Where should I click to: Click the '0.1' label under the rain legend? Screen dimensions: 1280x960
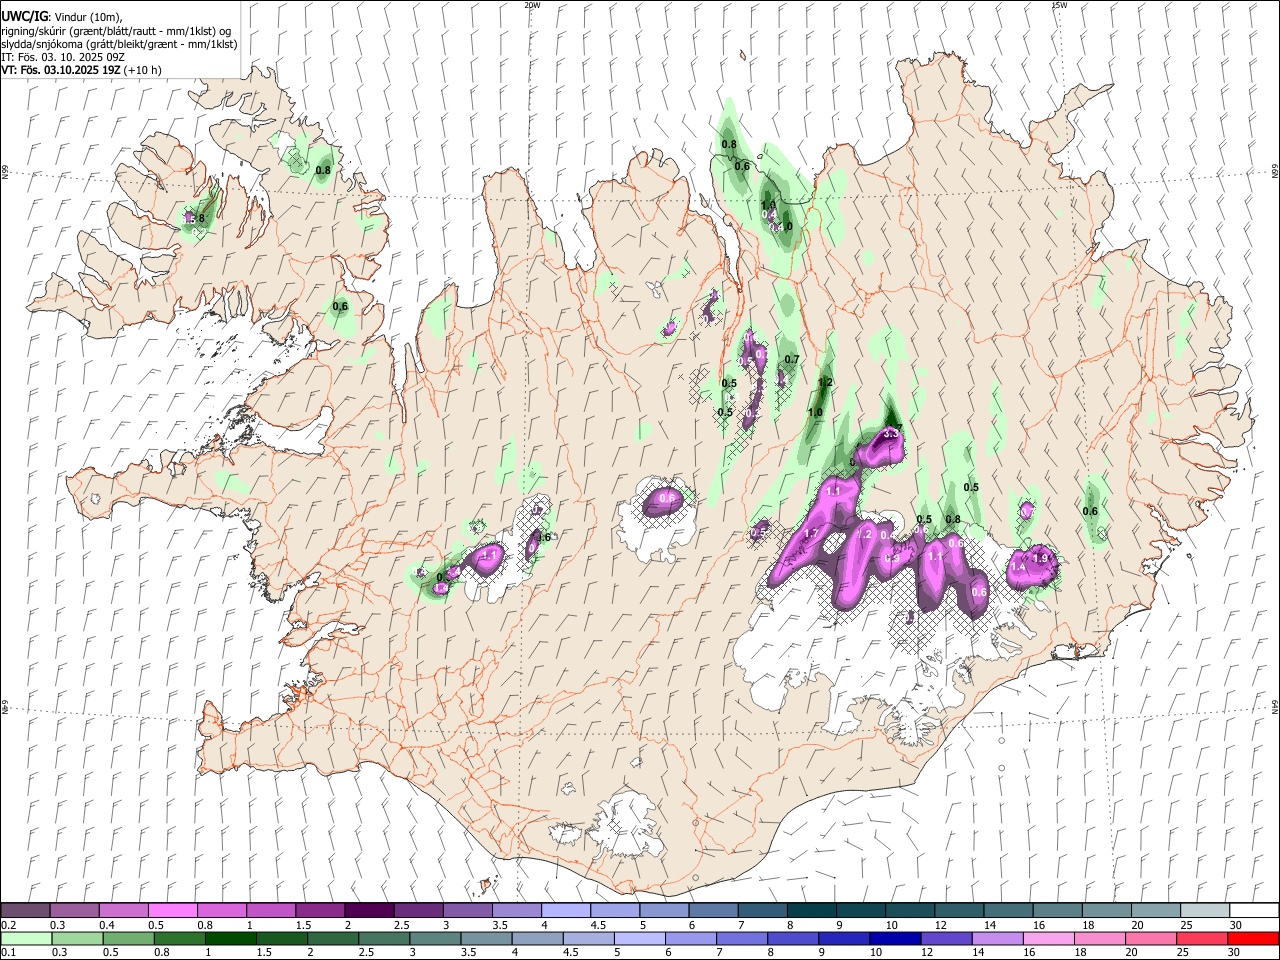pyautogui.click(x=8, y=952)
